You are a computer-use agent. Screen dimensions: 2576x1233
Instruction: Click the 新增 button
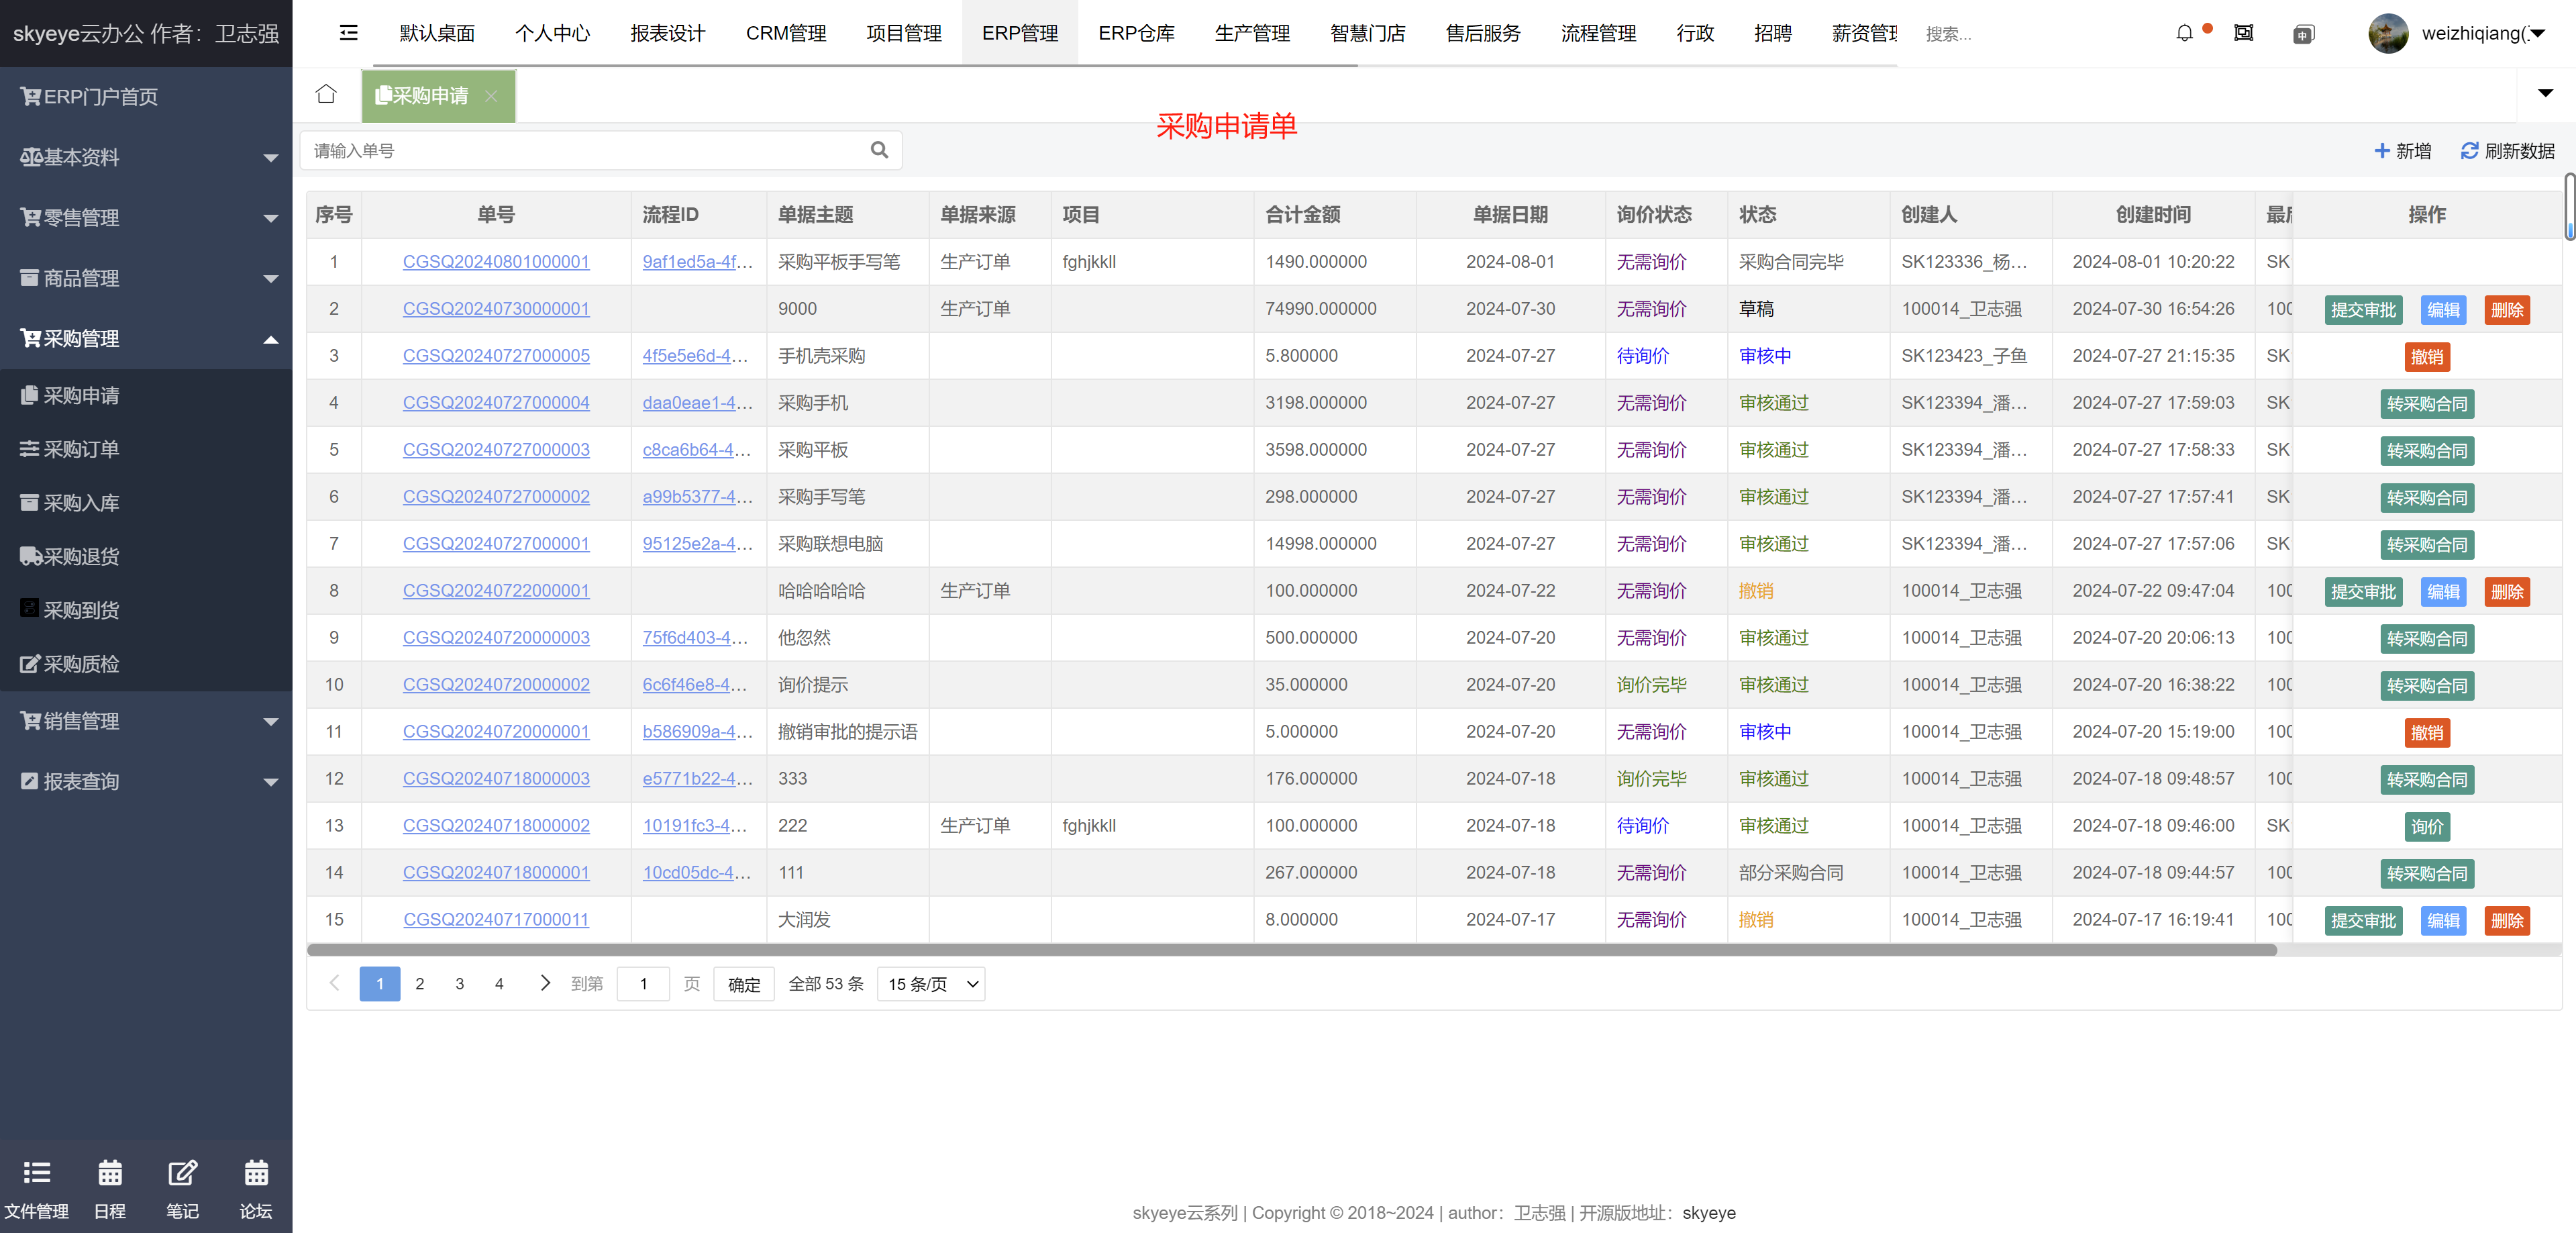(2402, 151)
